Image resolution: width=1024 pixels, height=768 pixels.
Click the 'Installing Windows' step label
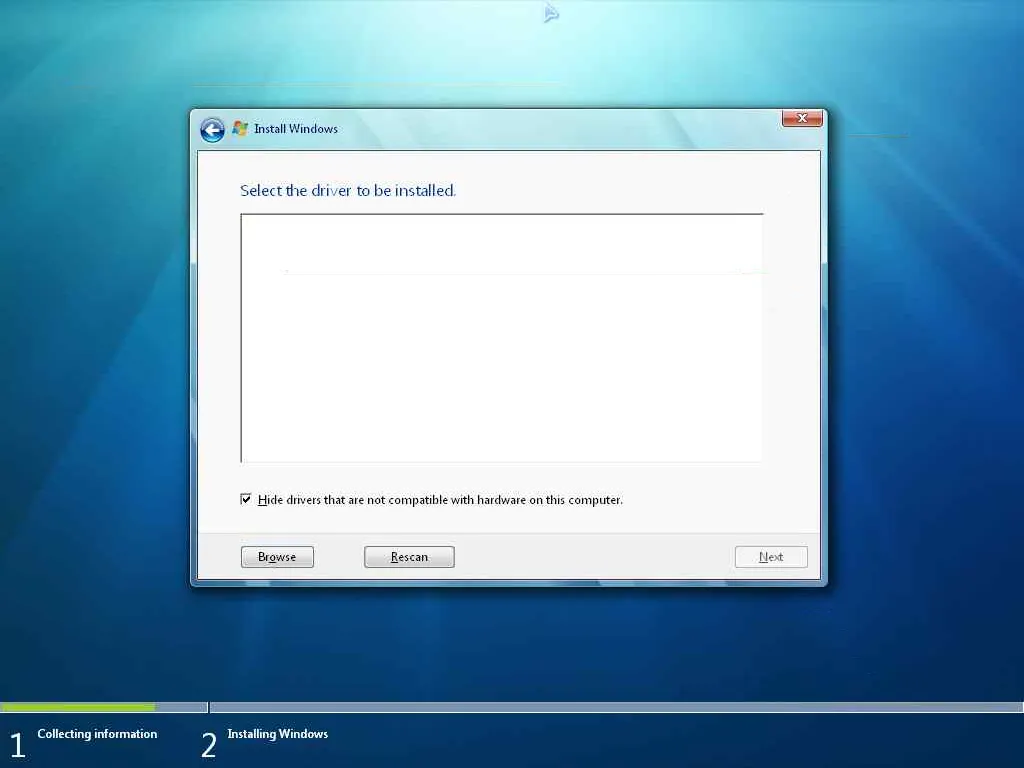point(278,734)
